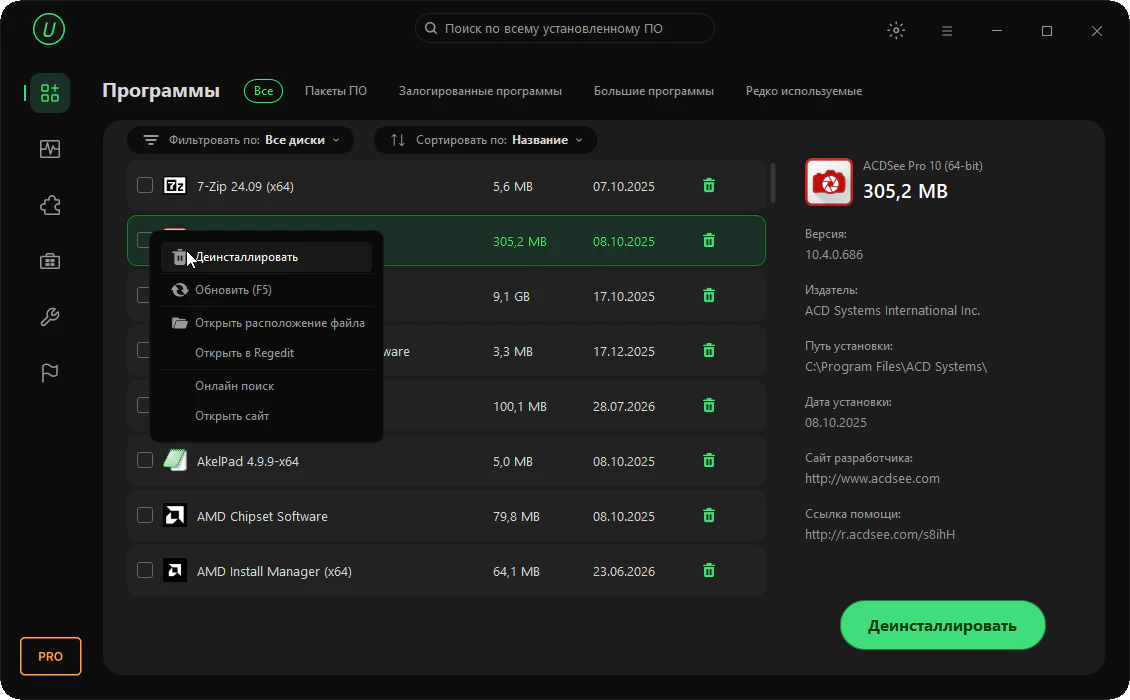Viewport: 1130px width, 700px height.
Task: Open the Programs grid icon in sidebar
Action: point(50,93)
